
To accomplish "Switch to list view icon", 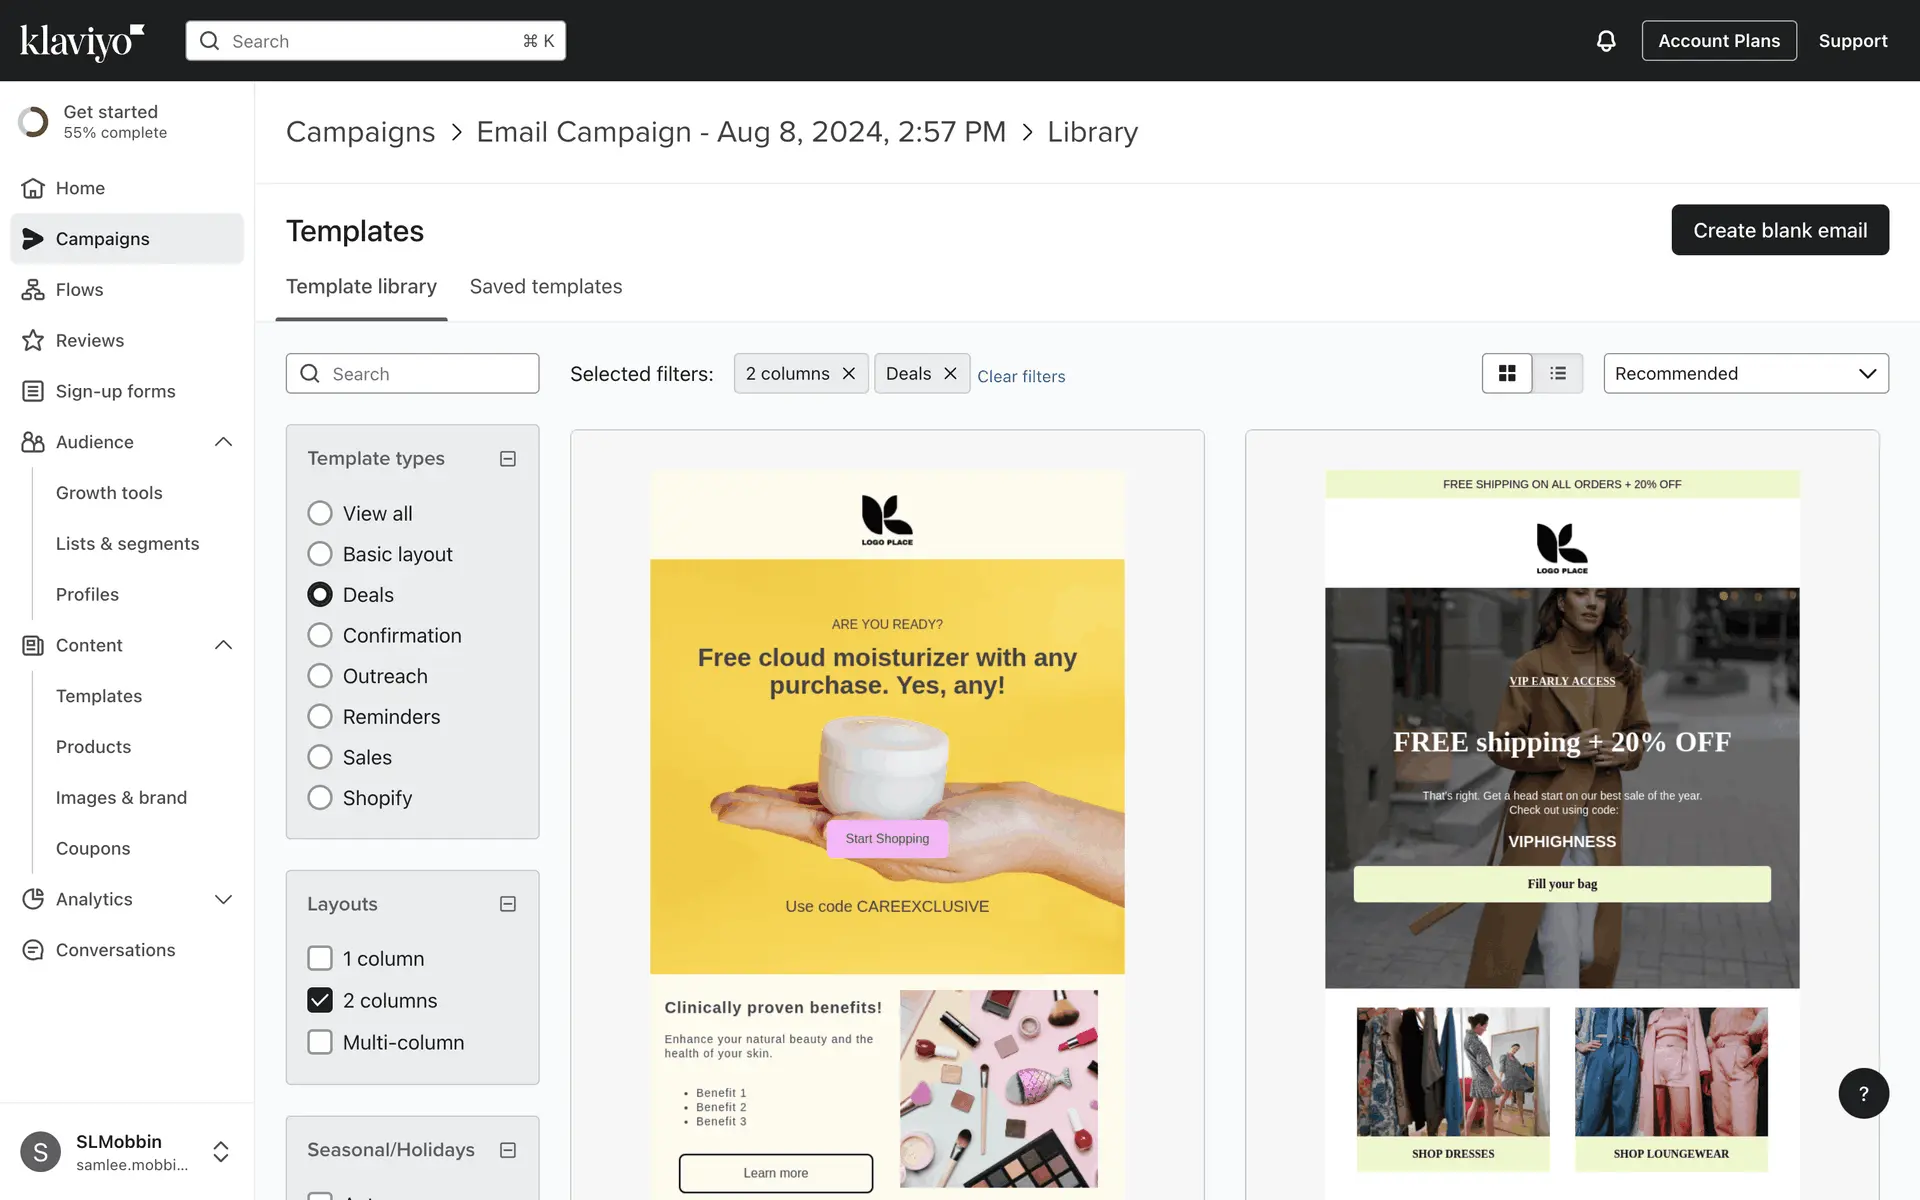I will point(1557,373).
